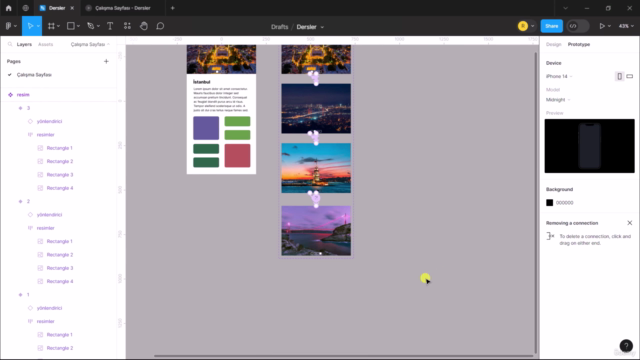Open Frame tool options dropdown arrow

tap(58, 26)
